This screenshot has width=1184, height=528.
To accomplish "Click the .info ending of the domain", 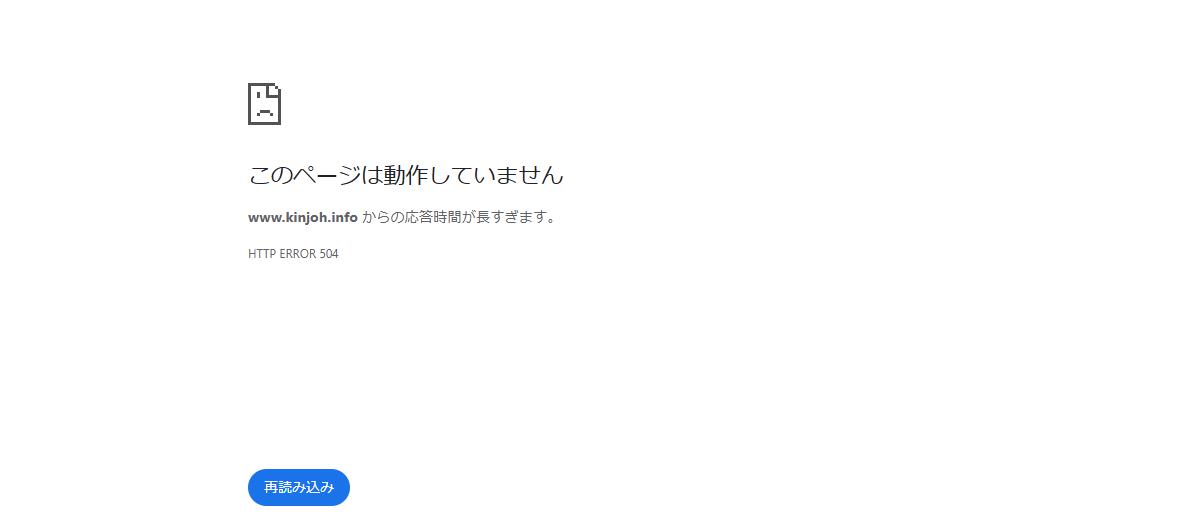I will (x=344, y=218).
